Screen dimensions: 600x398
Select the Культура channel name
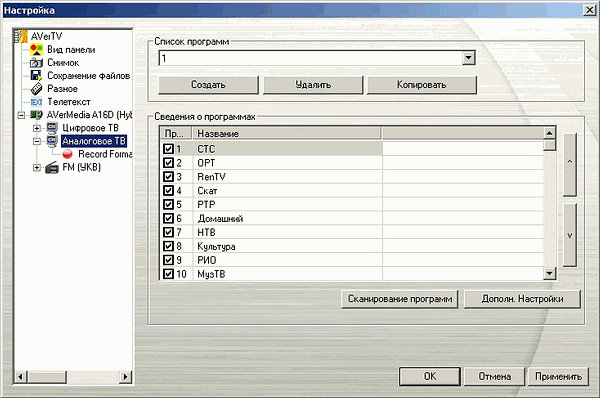click(216, 246)
